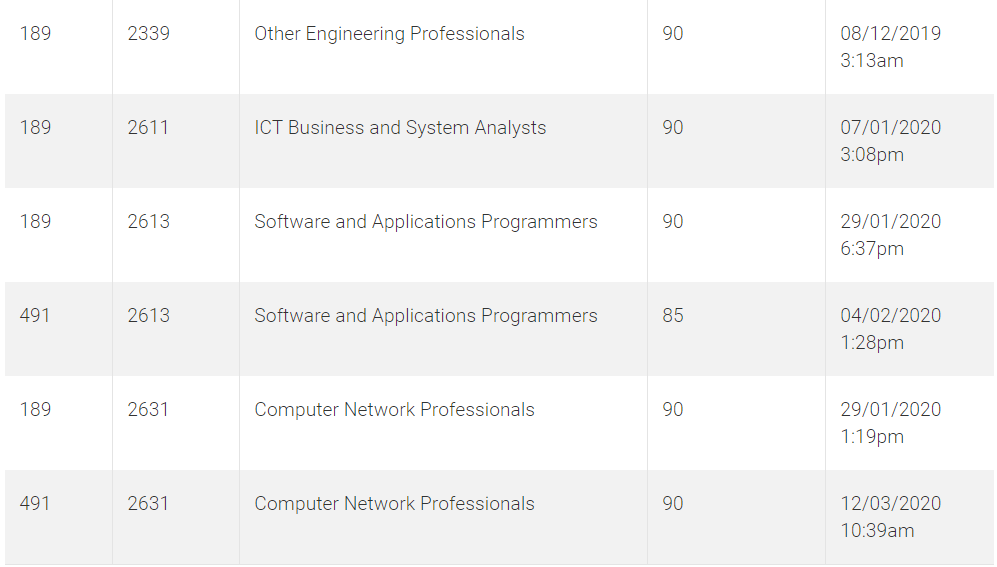This screenshot has width=997, height=567.
Task: Select the ICT Business and System Analysts text
Action: 400,128
